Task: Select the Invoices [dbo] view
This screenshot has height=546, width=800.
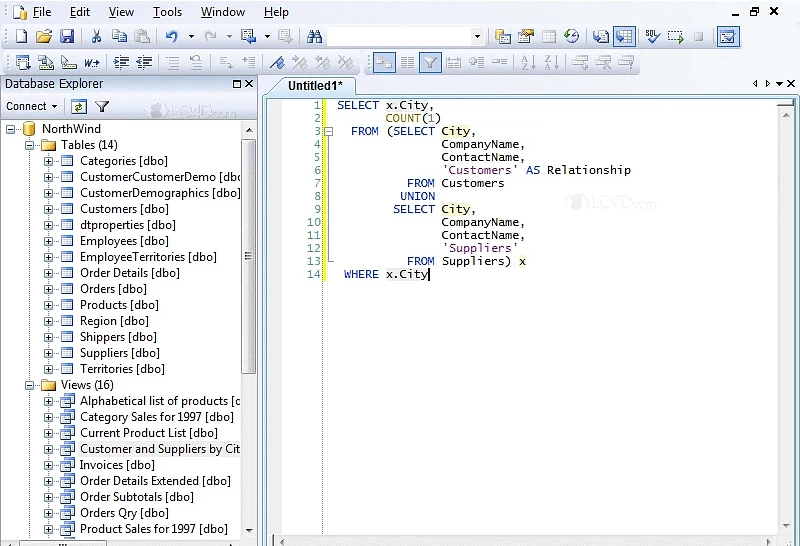Action: tap(117, 465)
